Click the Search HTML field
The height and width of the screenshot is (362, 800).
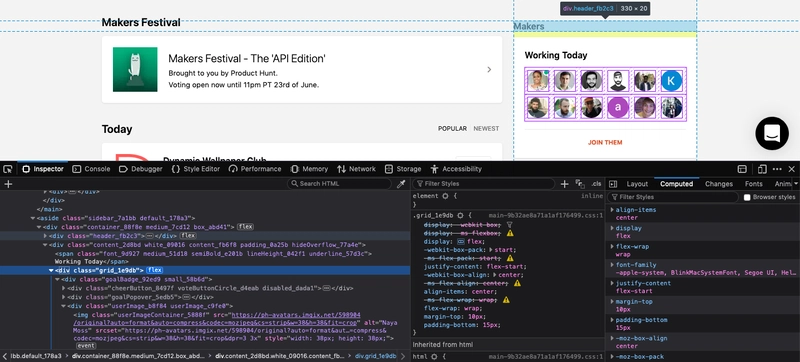(x=339, y=184)
